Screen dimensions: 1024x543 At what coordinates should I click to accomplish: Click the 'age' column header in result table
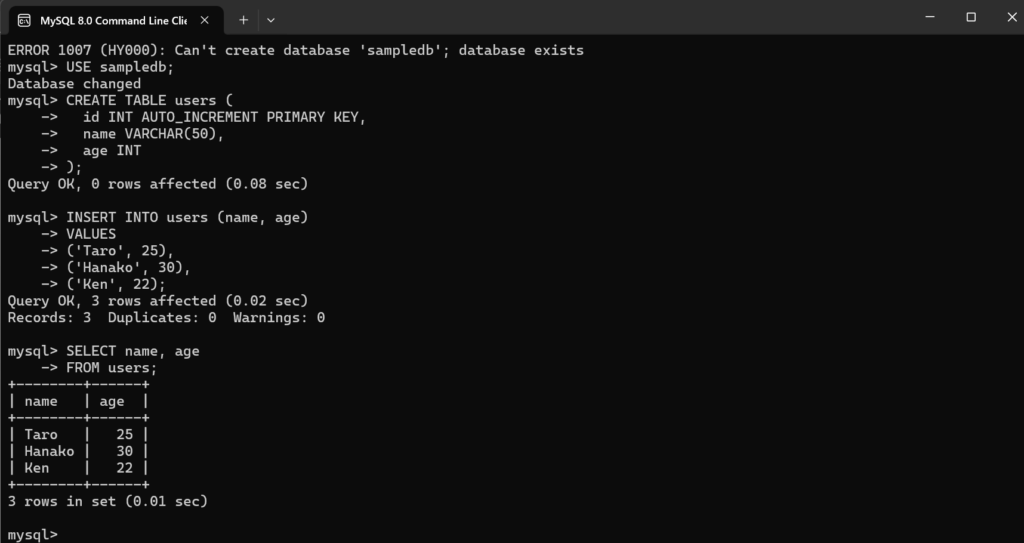click(112, 401)
